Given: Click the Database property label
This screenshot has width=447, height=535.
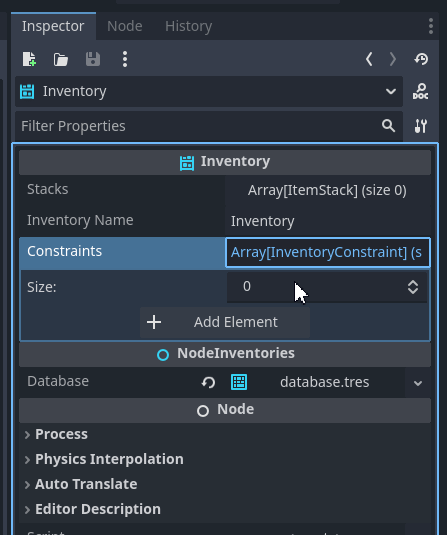Looking at the screenshot, I should click(58, 381).
